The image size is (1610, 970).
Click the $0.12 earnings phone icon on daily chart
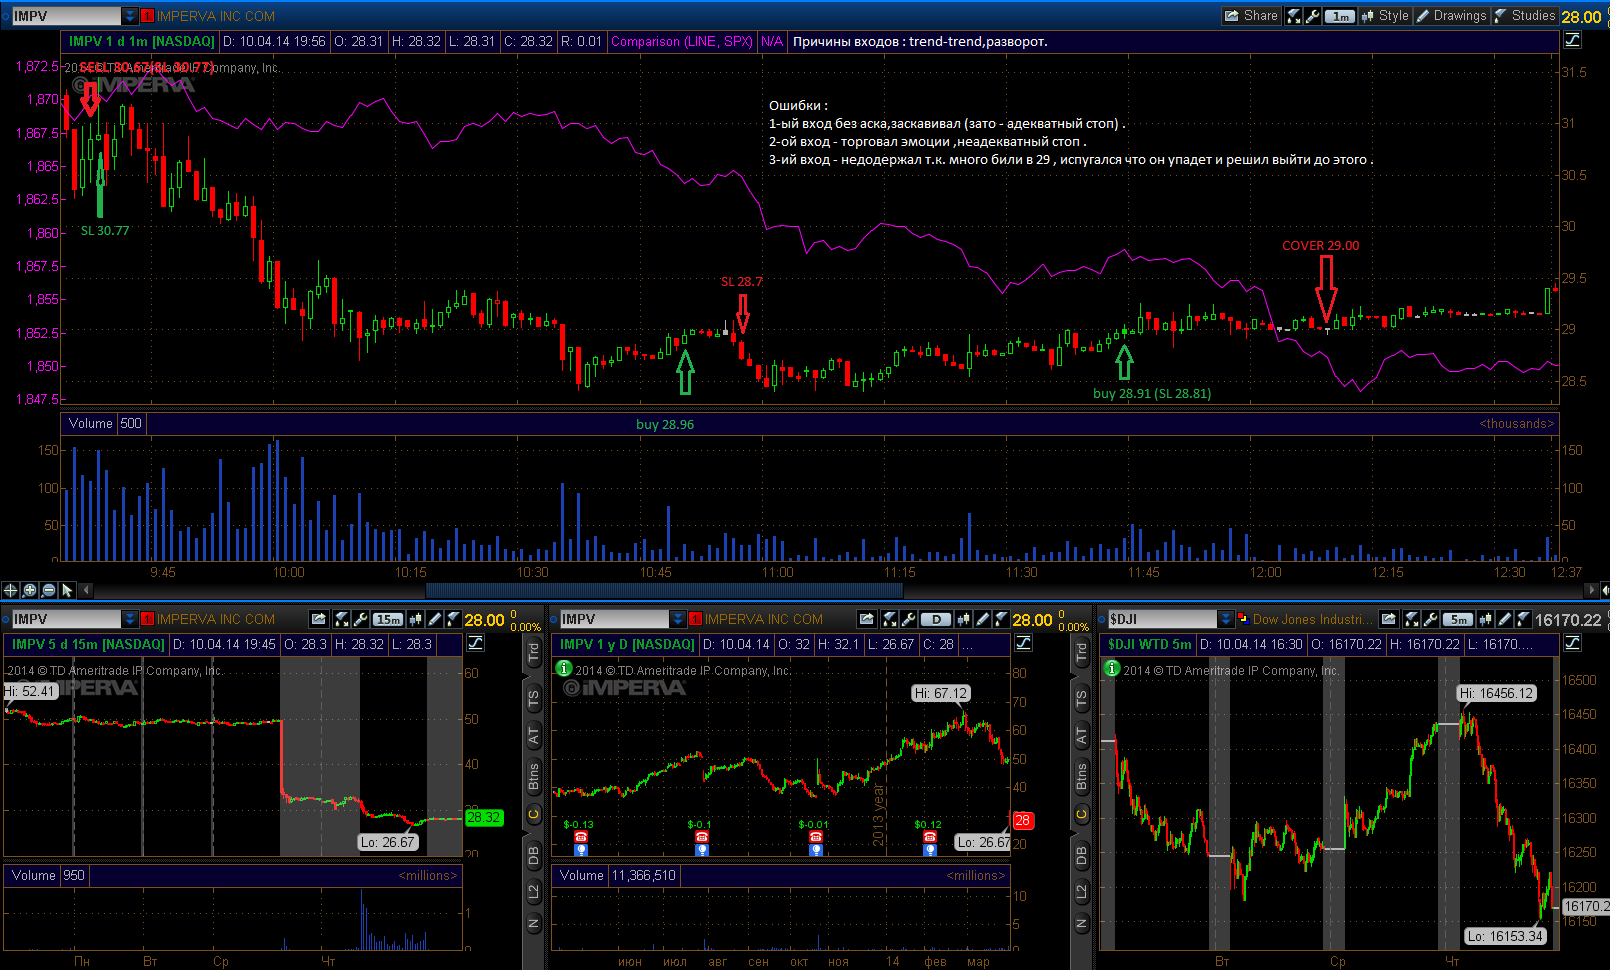tap(930, 837)
